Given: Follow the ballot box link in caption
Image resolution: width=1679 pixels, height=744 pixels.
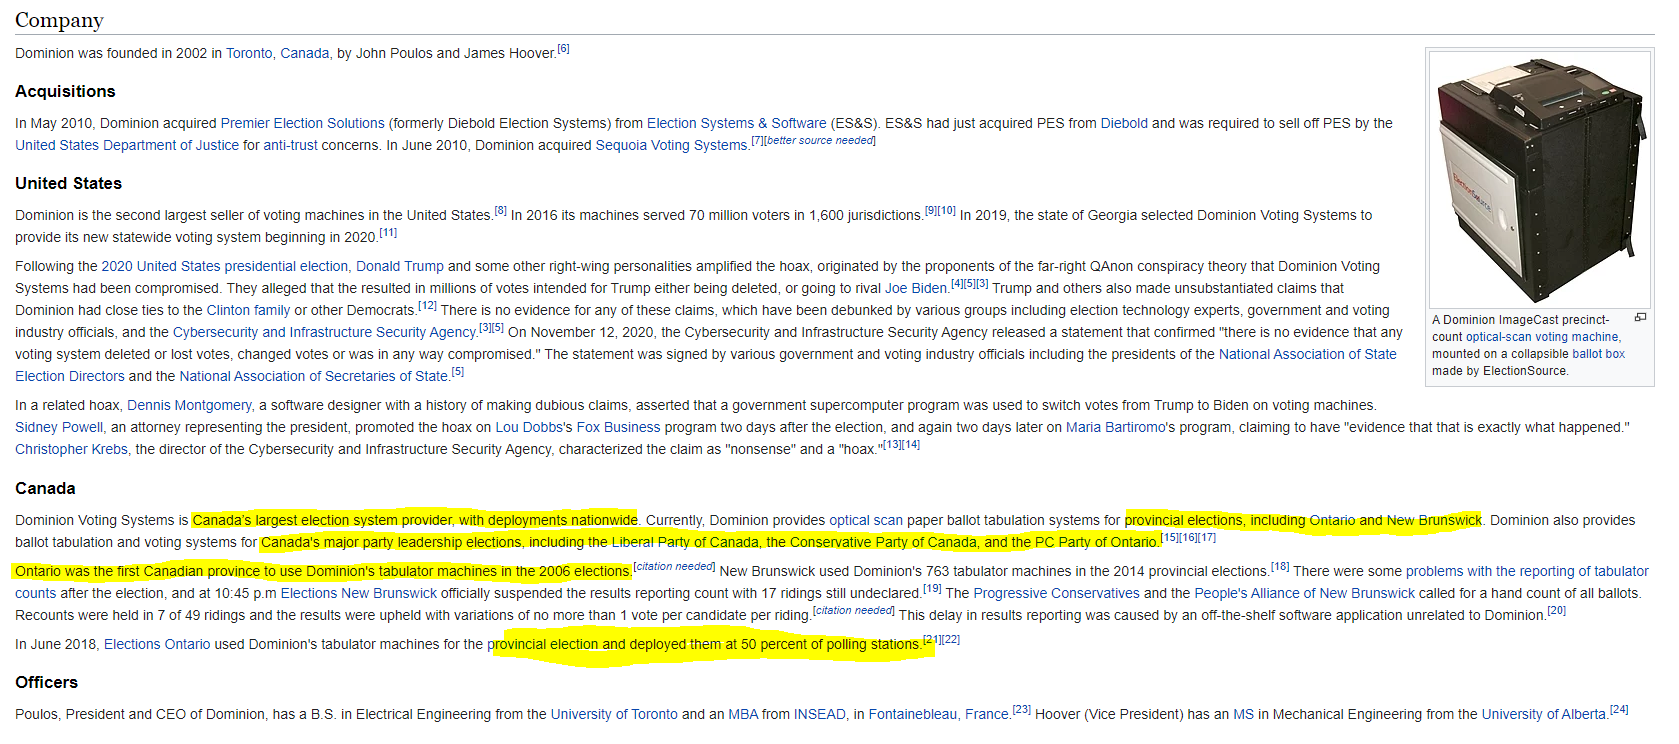Looking at the screenshot, I should [1598, 354].
